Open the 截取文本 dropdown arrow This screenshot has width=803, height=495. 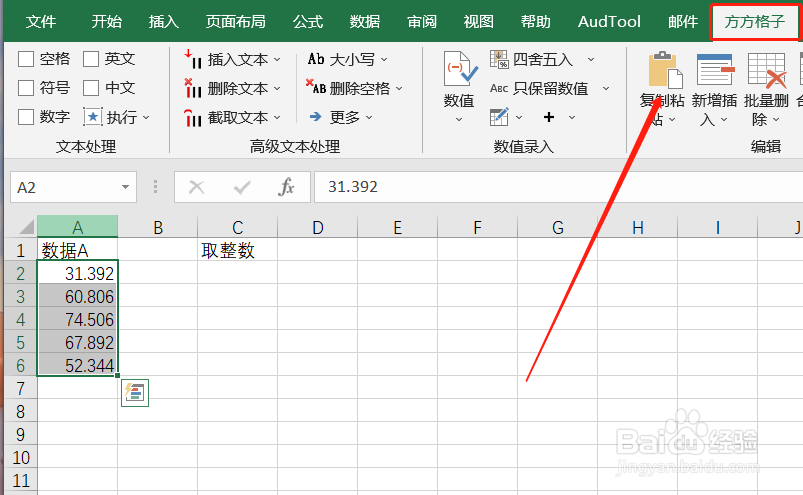pyautogui.click(x=277, y=118)
